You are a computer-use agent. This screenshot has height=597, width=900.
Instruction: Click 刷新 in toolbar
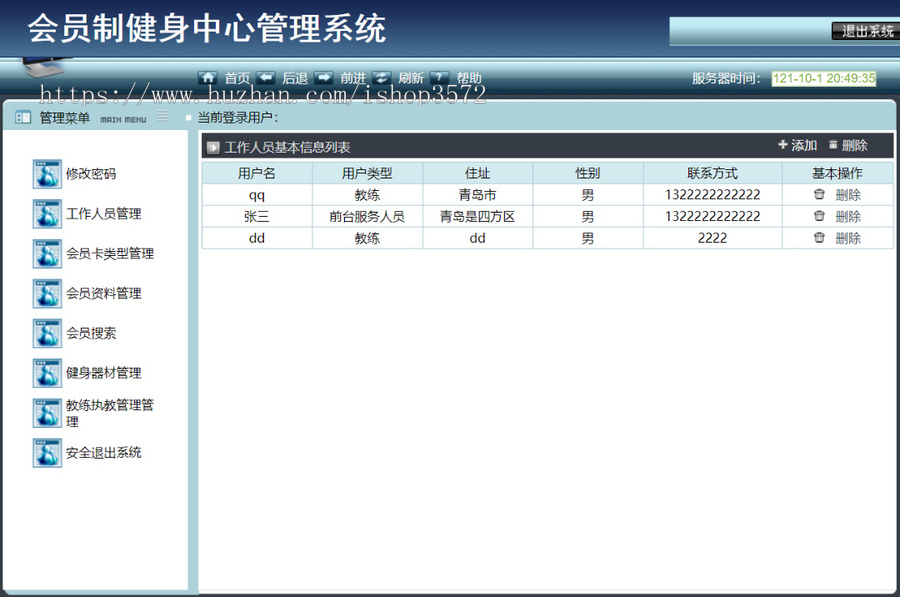pyautogui.click(x=411, y=78)
